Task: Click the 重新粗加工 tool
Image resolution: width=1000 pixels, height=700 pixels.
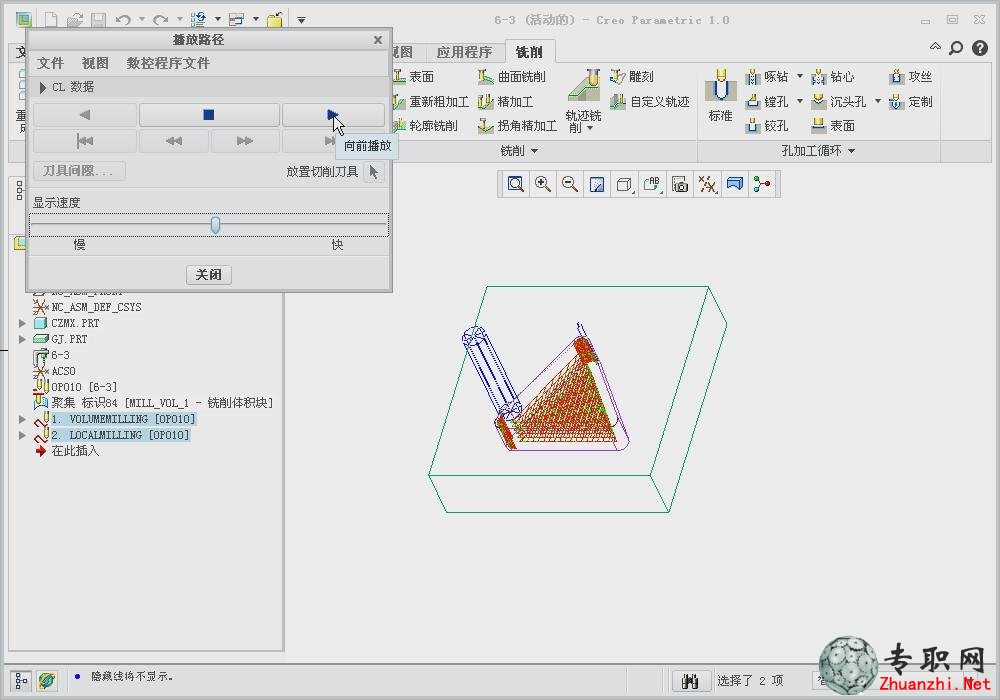Action: pyautogui.click(x=430, y=101)
